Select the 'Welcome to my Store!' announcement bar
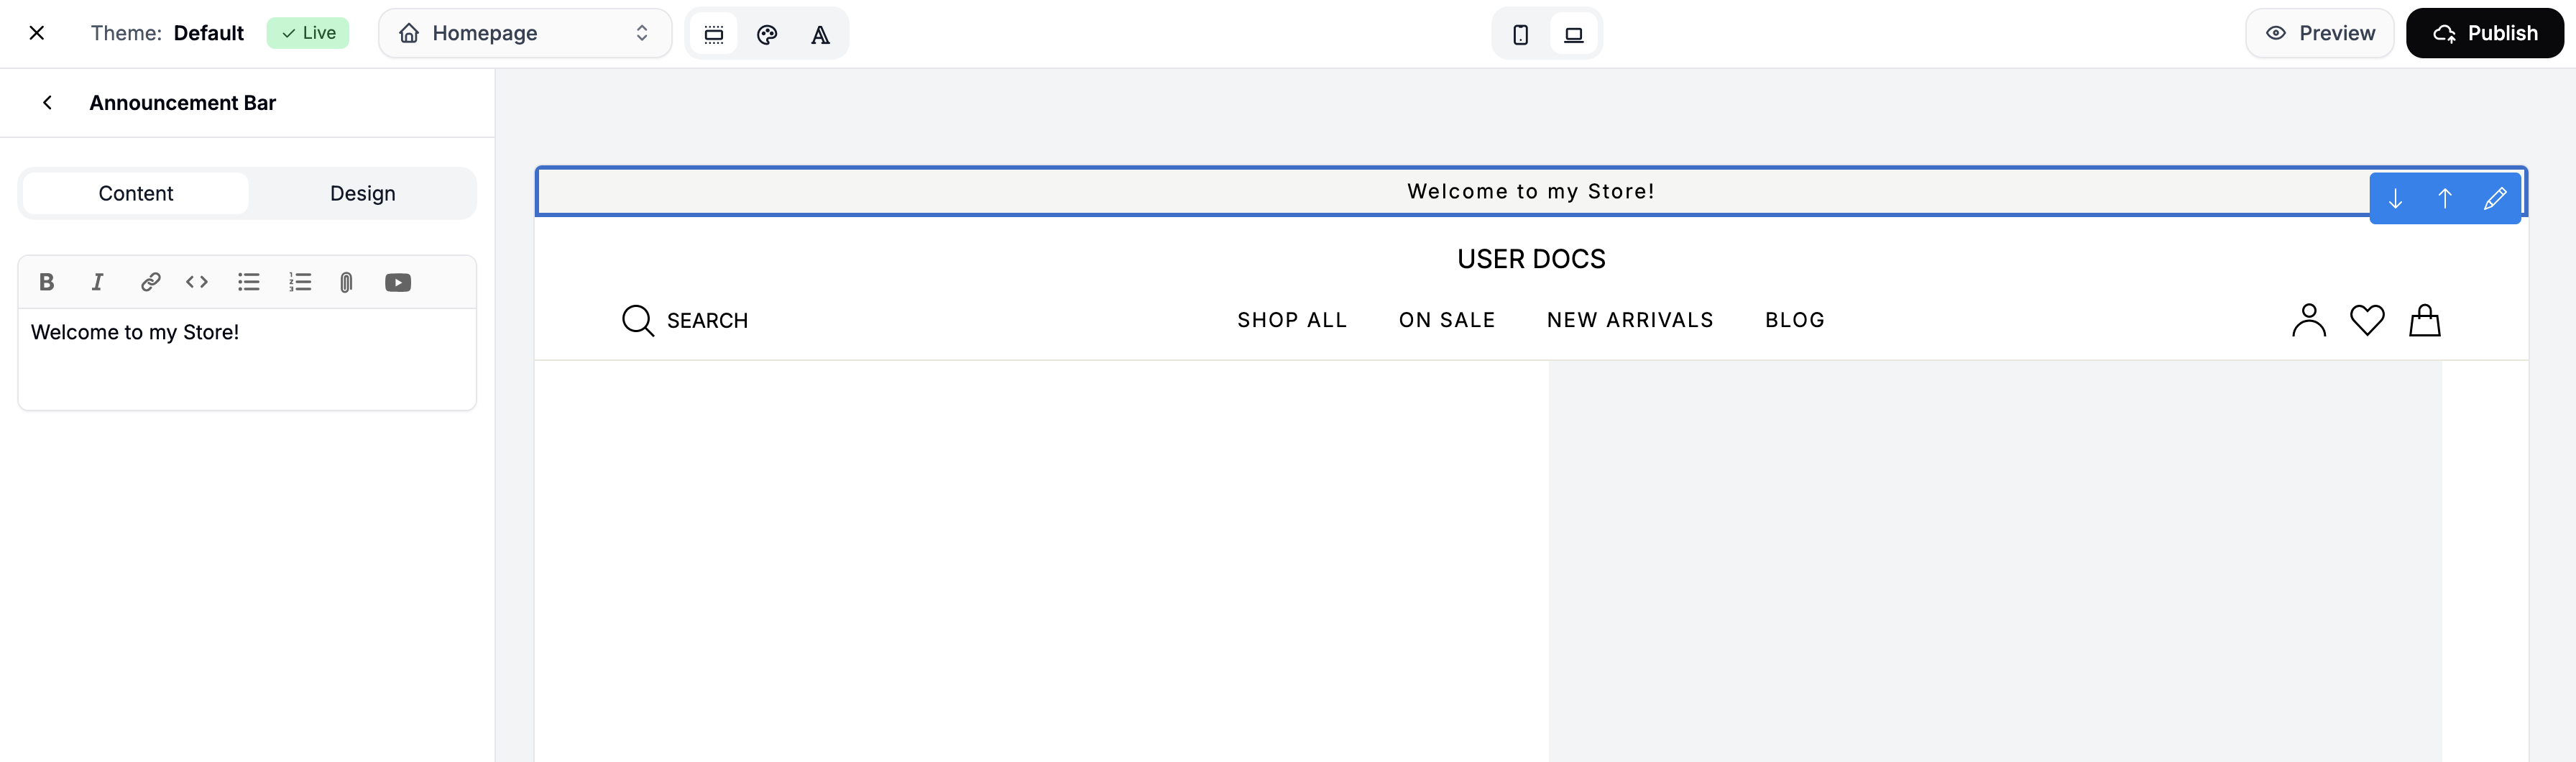The height and width of the screenshot is (762, 2576). click(1531, 191)
